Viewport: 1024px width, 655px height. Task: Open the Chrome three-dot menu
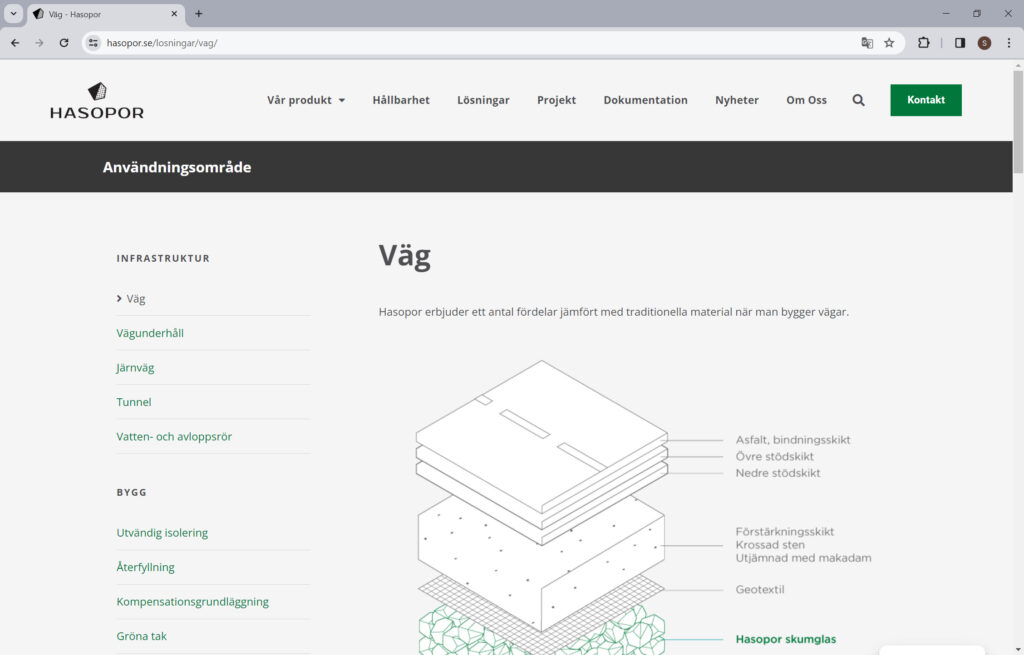[1009, 43]
